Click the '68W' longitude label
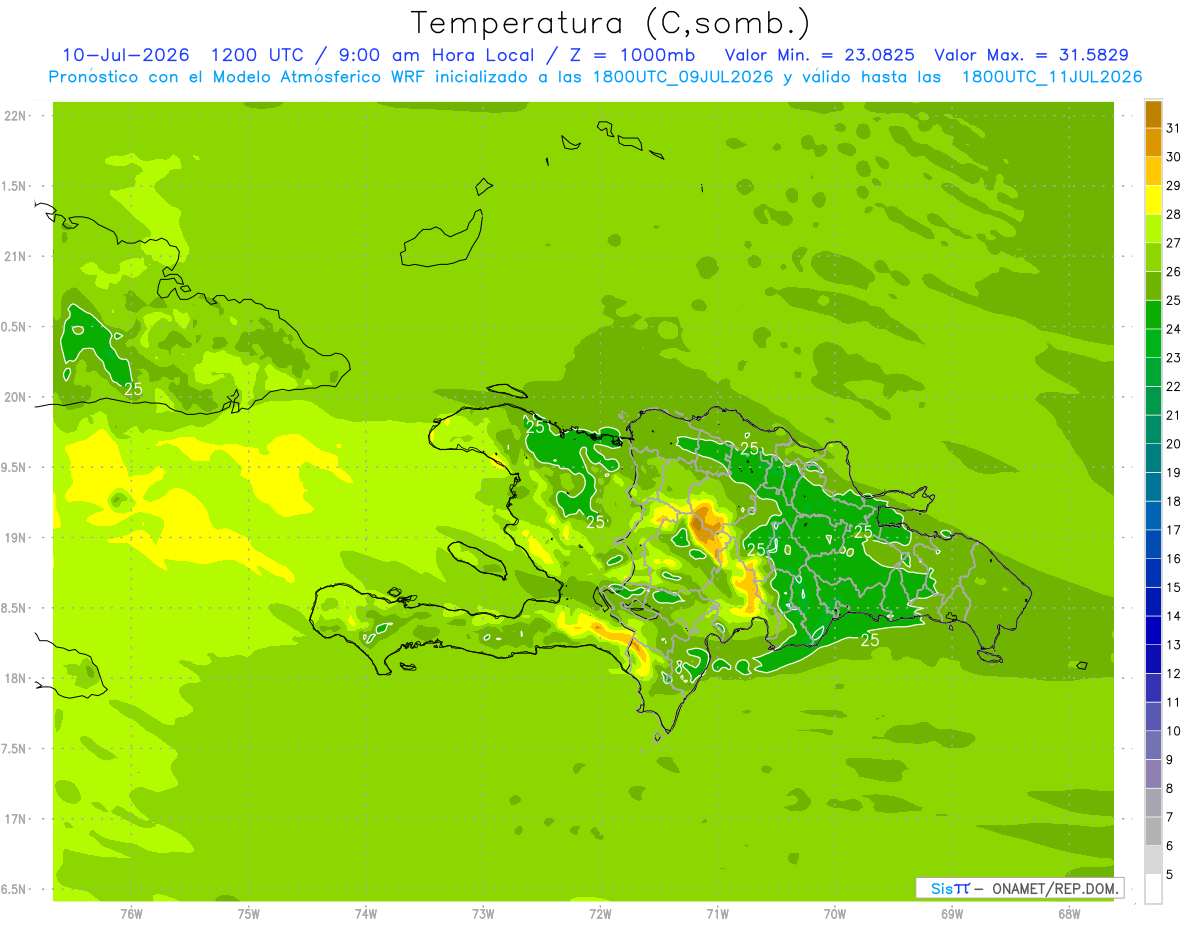The height and width of the screenshot is (927, 1200). coord(1069,914)
